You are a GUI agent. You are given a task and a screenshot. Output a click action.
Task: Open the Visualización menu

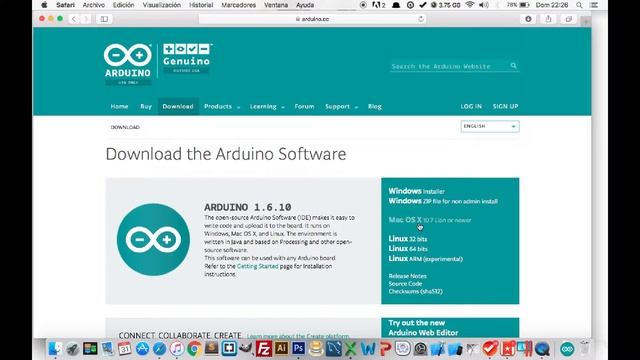coord(162,5)
